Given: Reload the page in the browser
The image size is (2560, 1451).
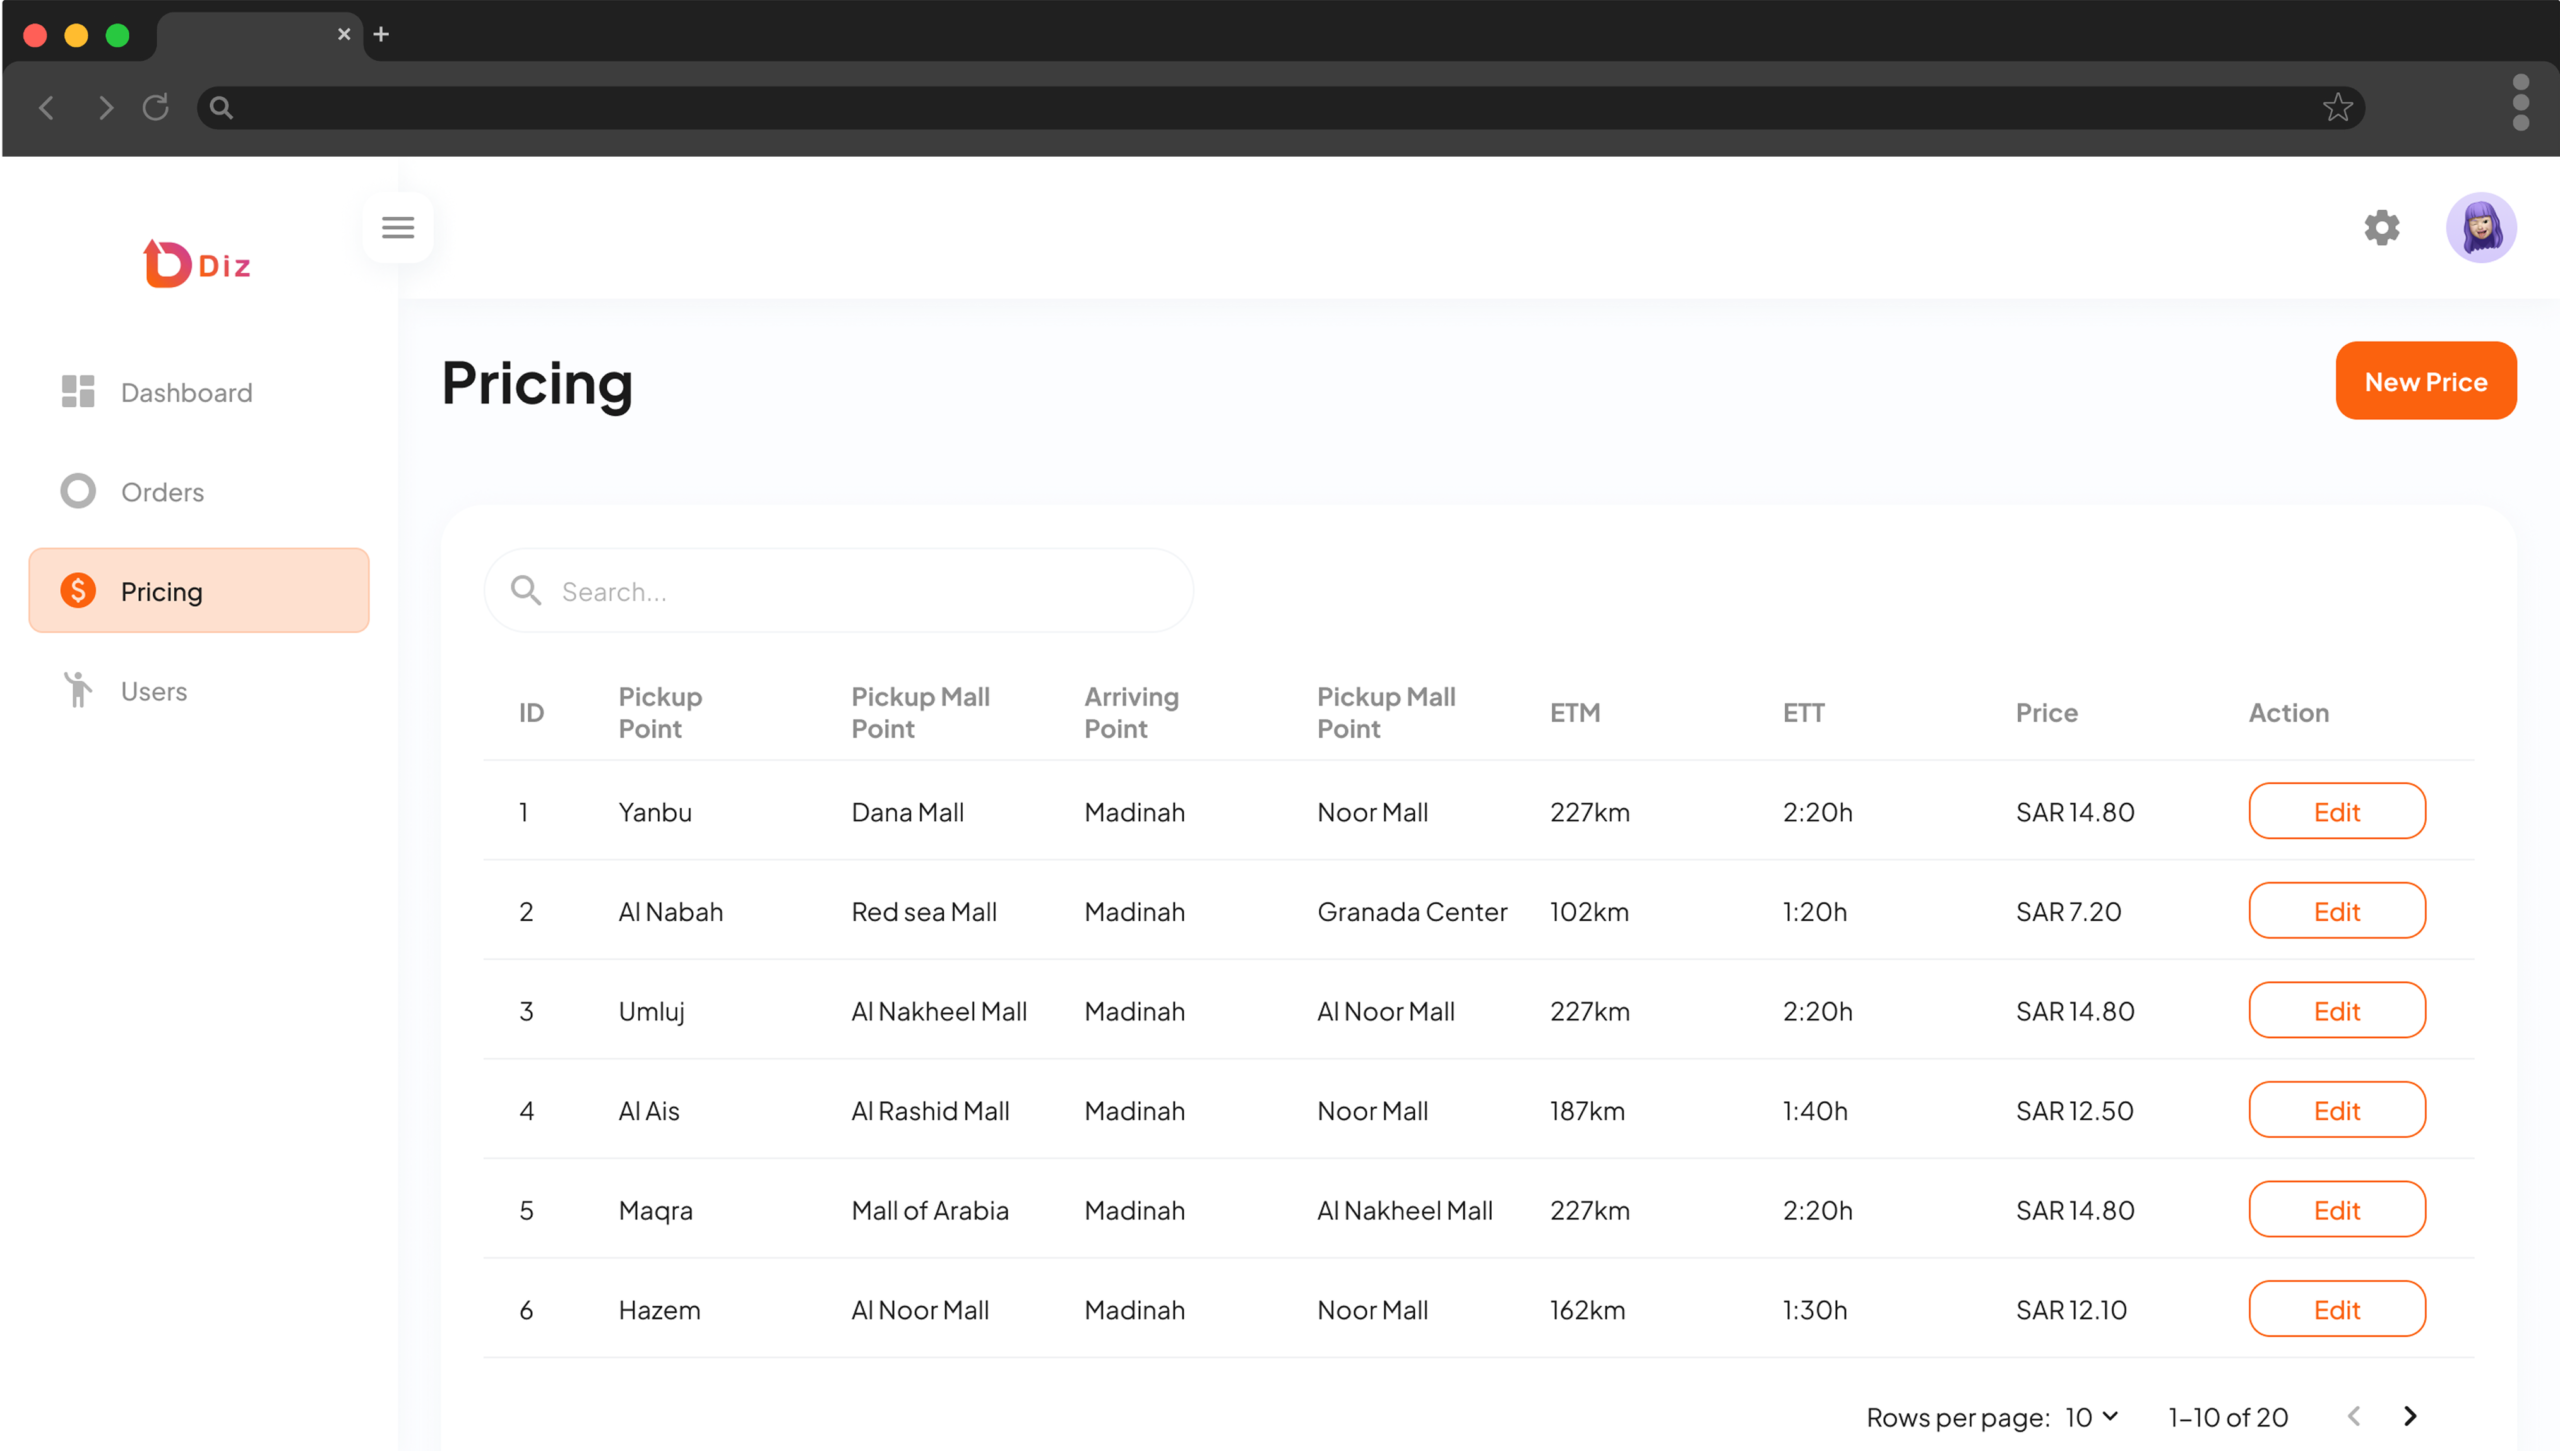Looking at the screenshot, I should click(156, 107).
